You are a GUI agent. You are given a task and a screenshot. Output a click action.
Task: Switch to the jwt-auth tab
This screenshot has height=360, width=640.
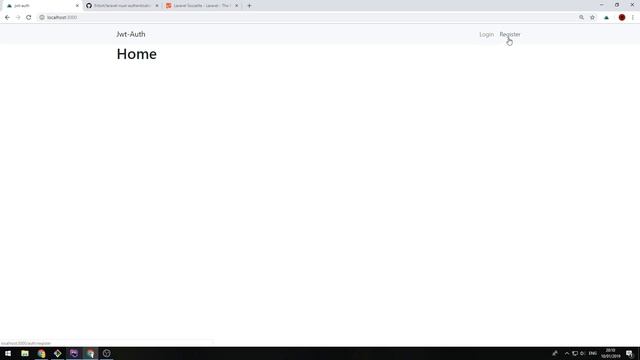tap(41, 6)
